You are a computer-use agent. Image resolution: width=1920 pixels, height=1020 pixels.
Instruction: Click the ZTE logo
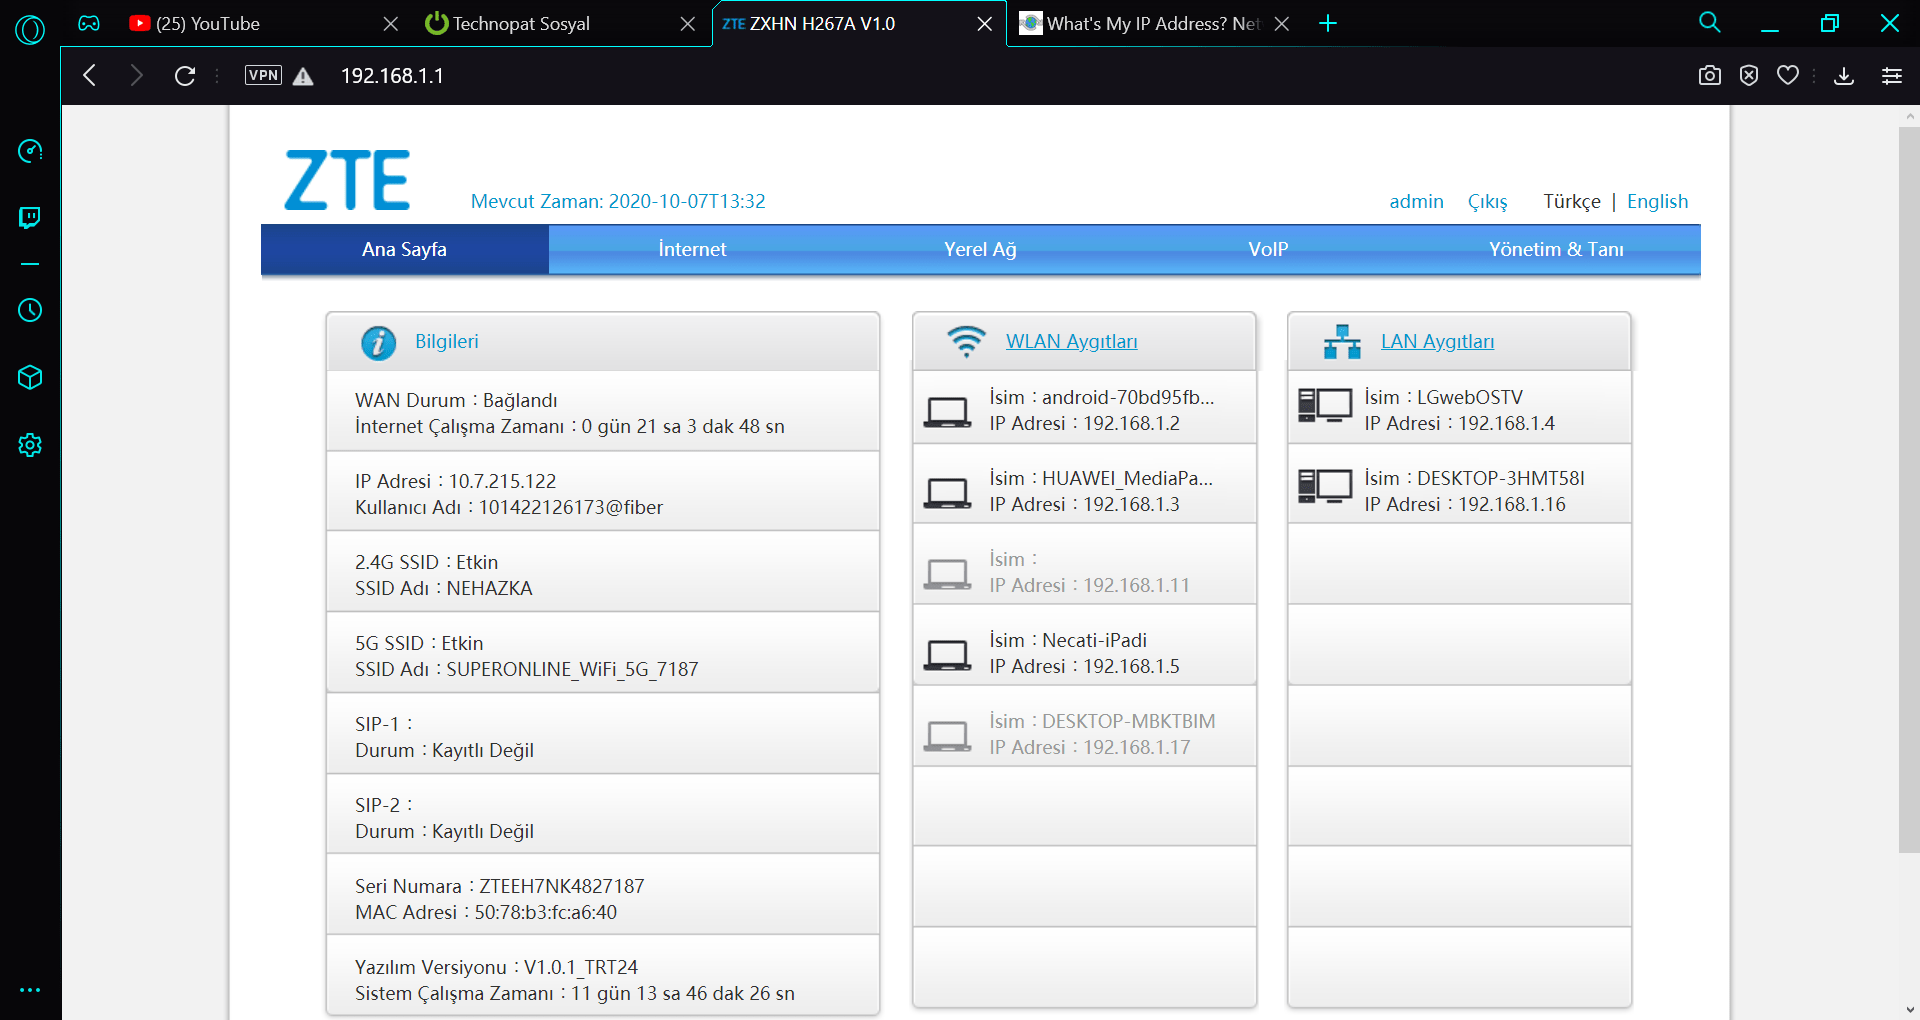(347, 180)
